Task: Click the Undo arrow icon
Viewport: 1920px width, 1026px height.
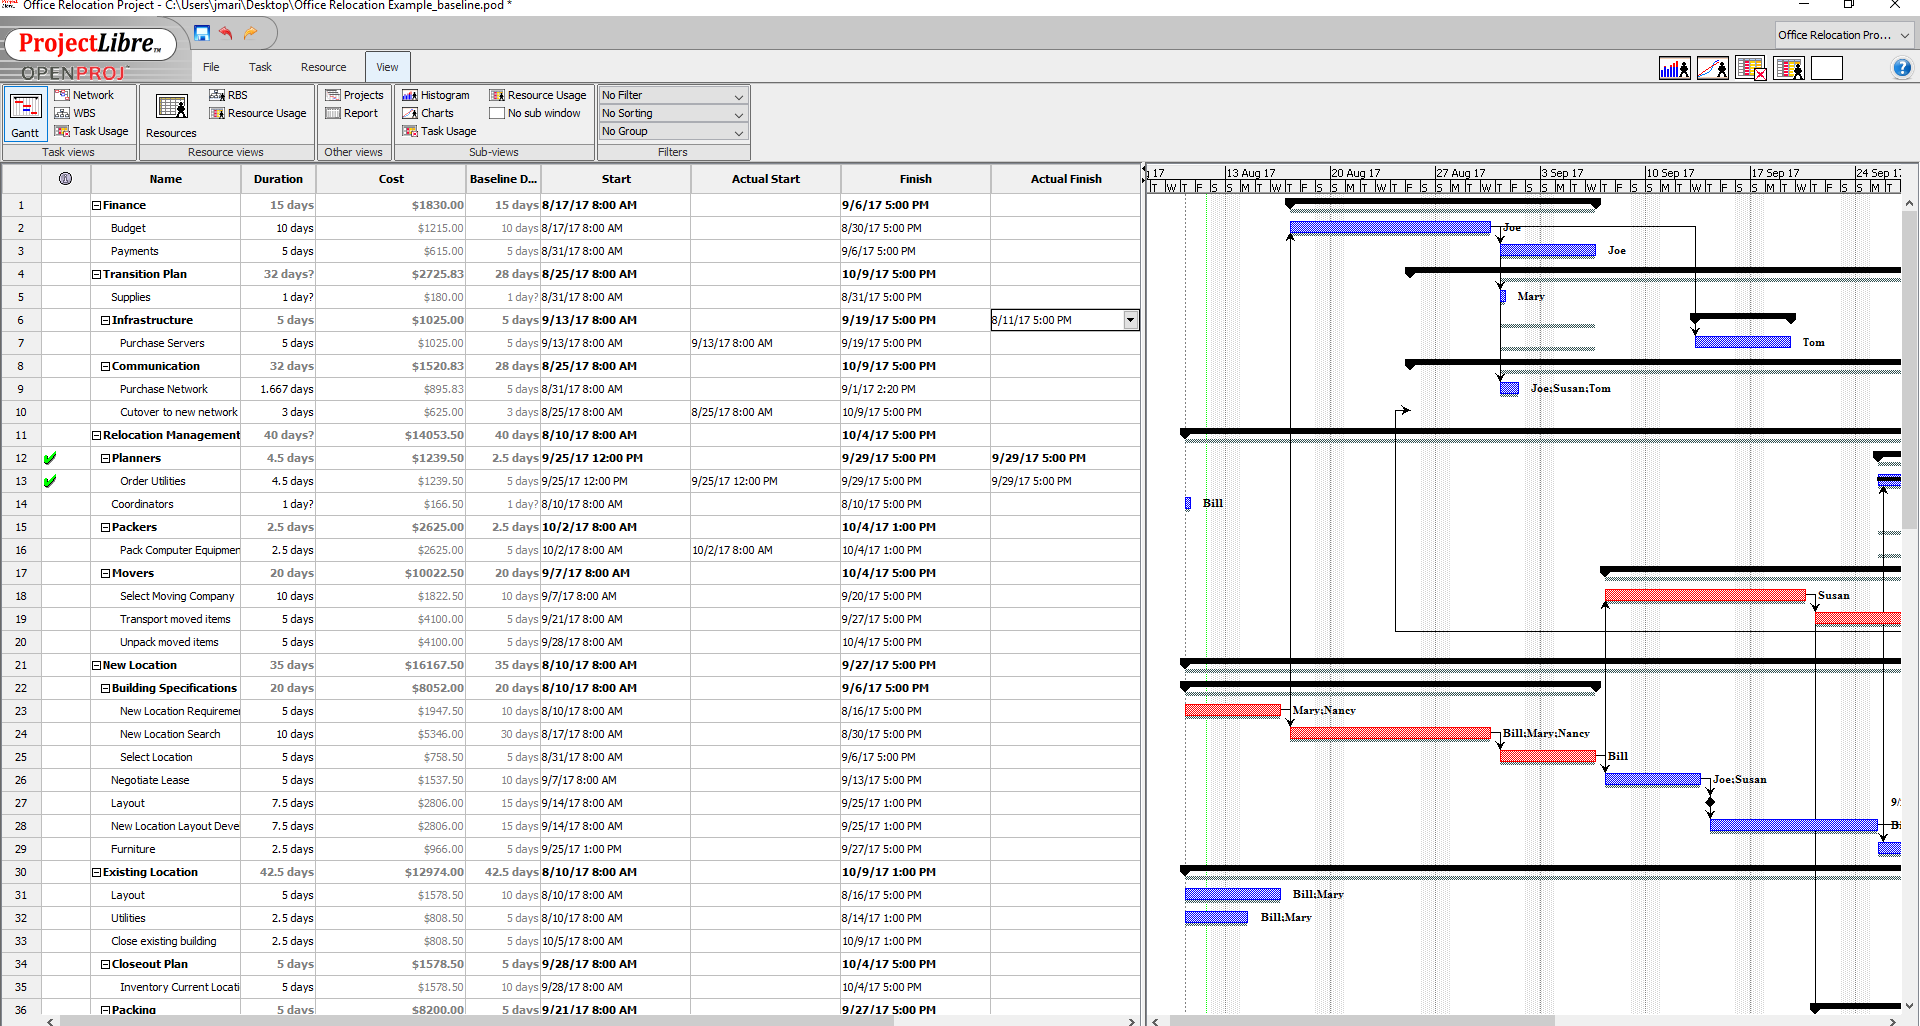Action: (x=226, y=33)
